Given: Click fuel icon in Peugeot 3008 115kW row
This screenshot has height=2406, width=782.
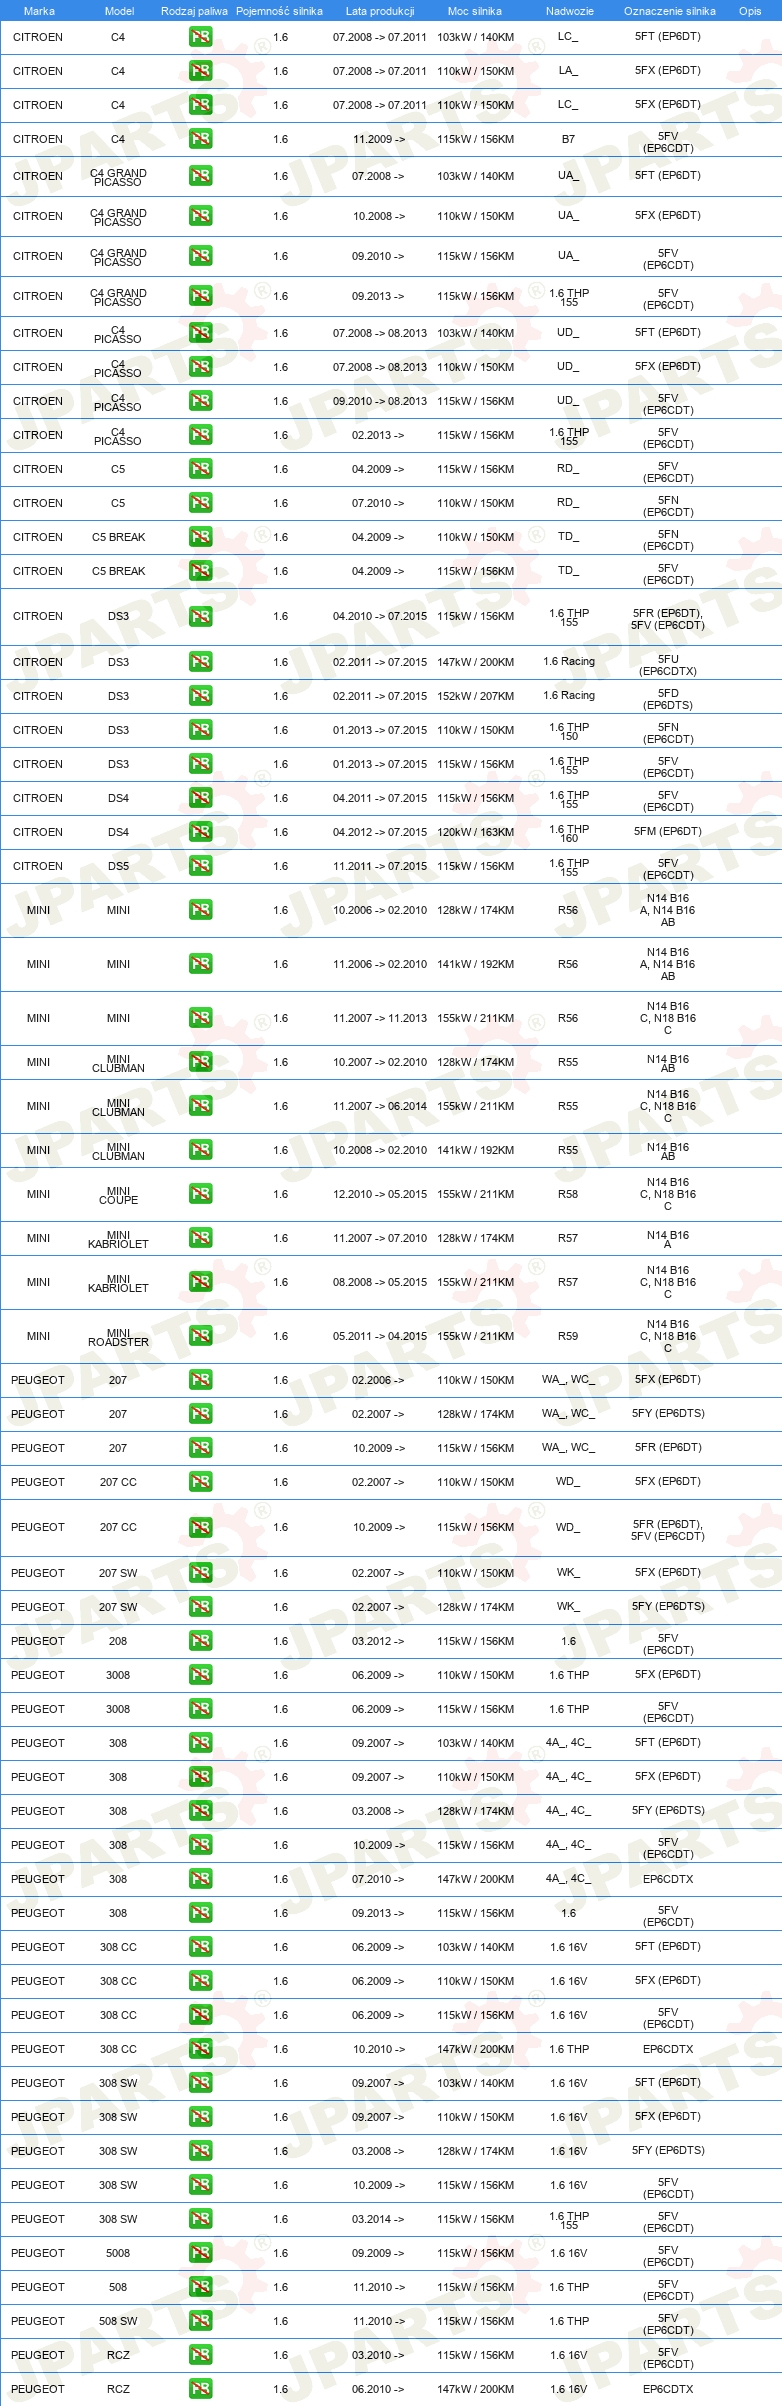Looking at the screenshot, I should tap(200, 1709).
